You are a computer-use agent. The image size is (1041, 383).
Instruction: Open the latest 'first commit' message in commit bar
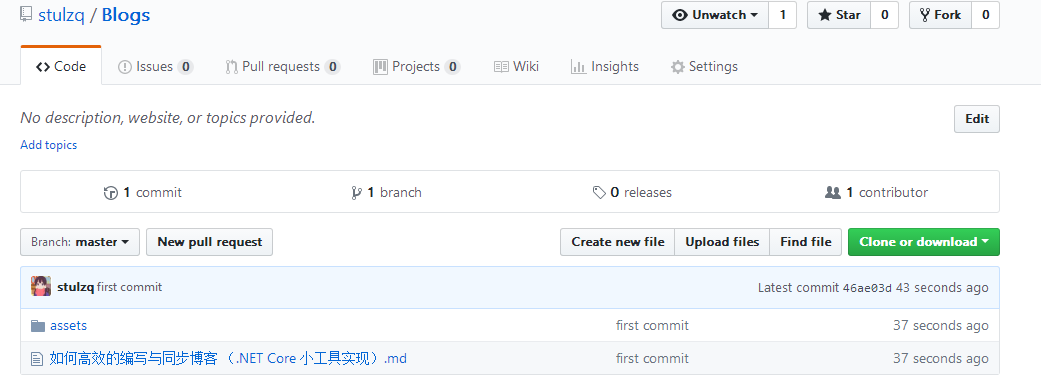[x=129, y=287]
